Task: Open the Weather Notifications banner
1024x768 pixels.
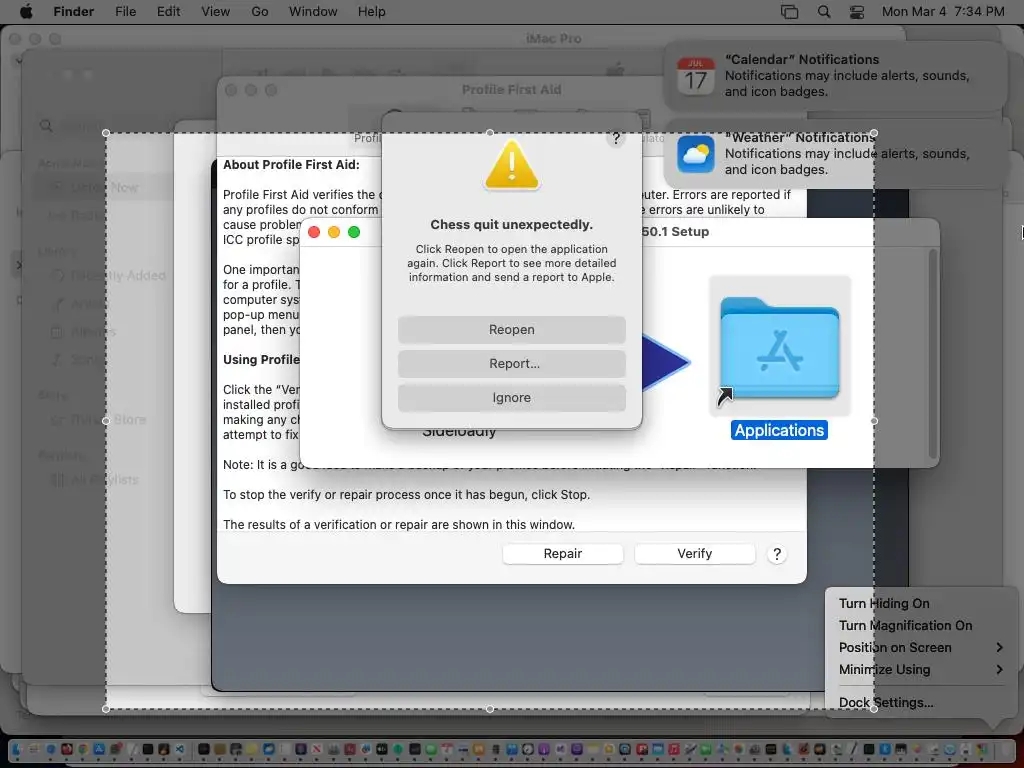Action: point(835,154)
